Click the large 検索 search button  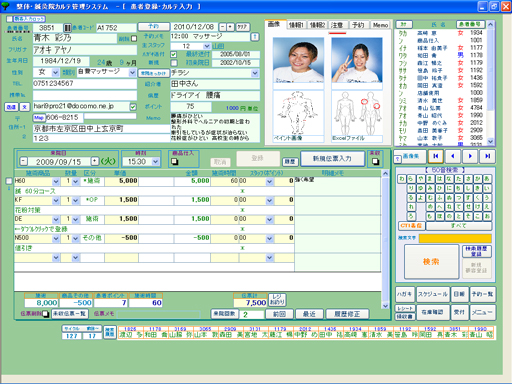click(431, 262)
